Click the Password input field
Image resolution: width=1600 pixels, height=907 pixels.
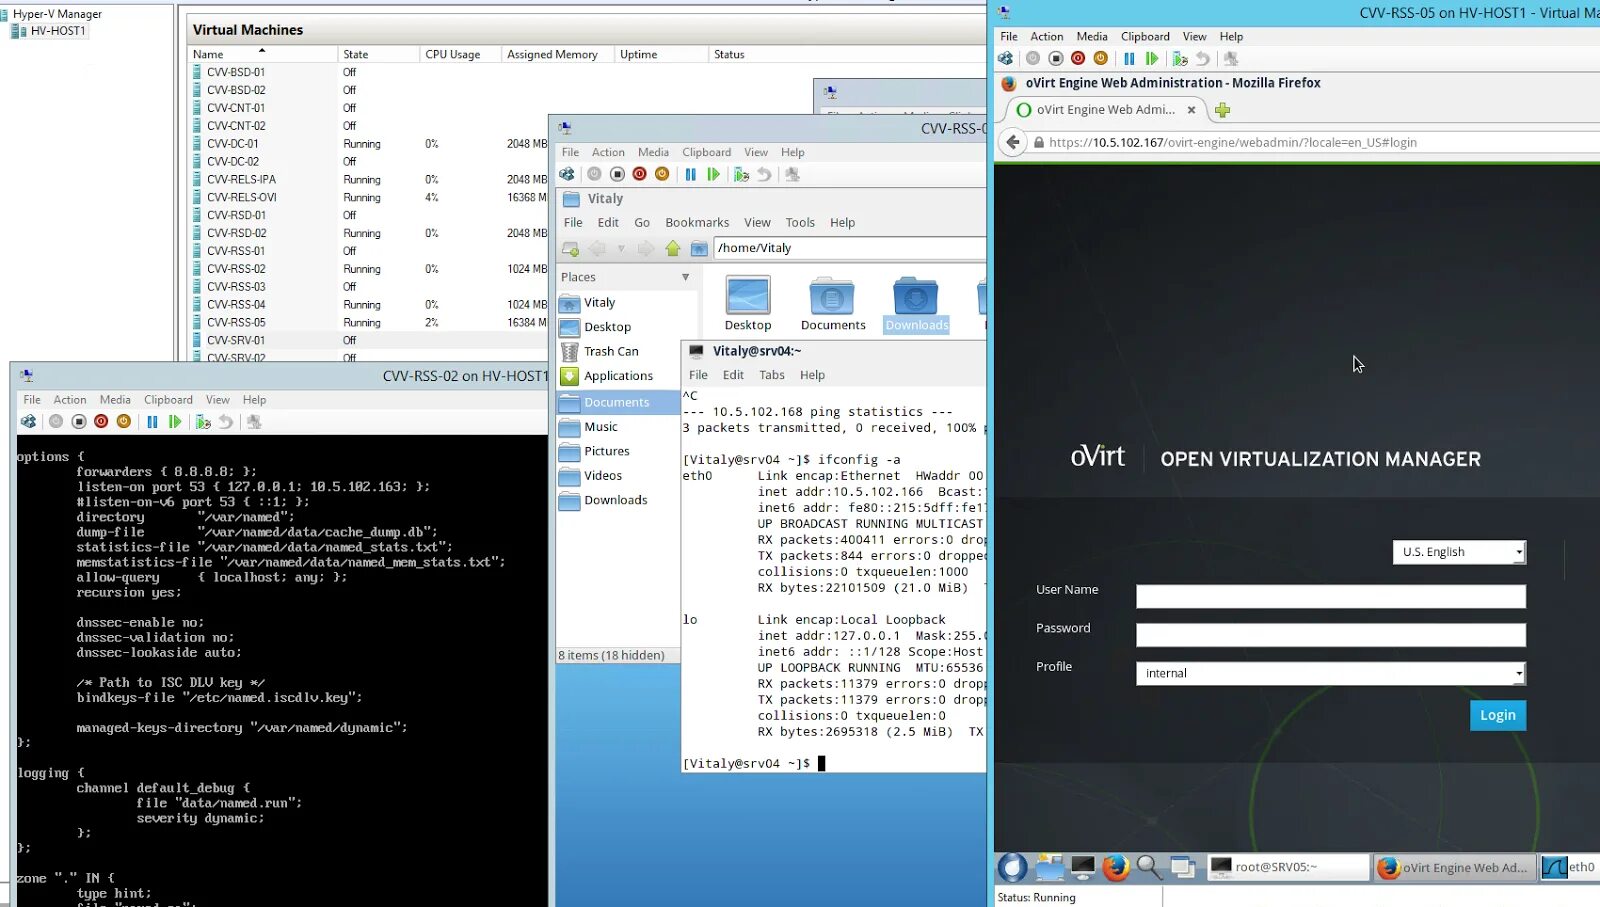click(1331, 635)
